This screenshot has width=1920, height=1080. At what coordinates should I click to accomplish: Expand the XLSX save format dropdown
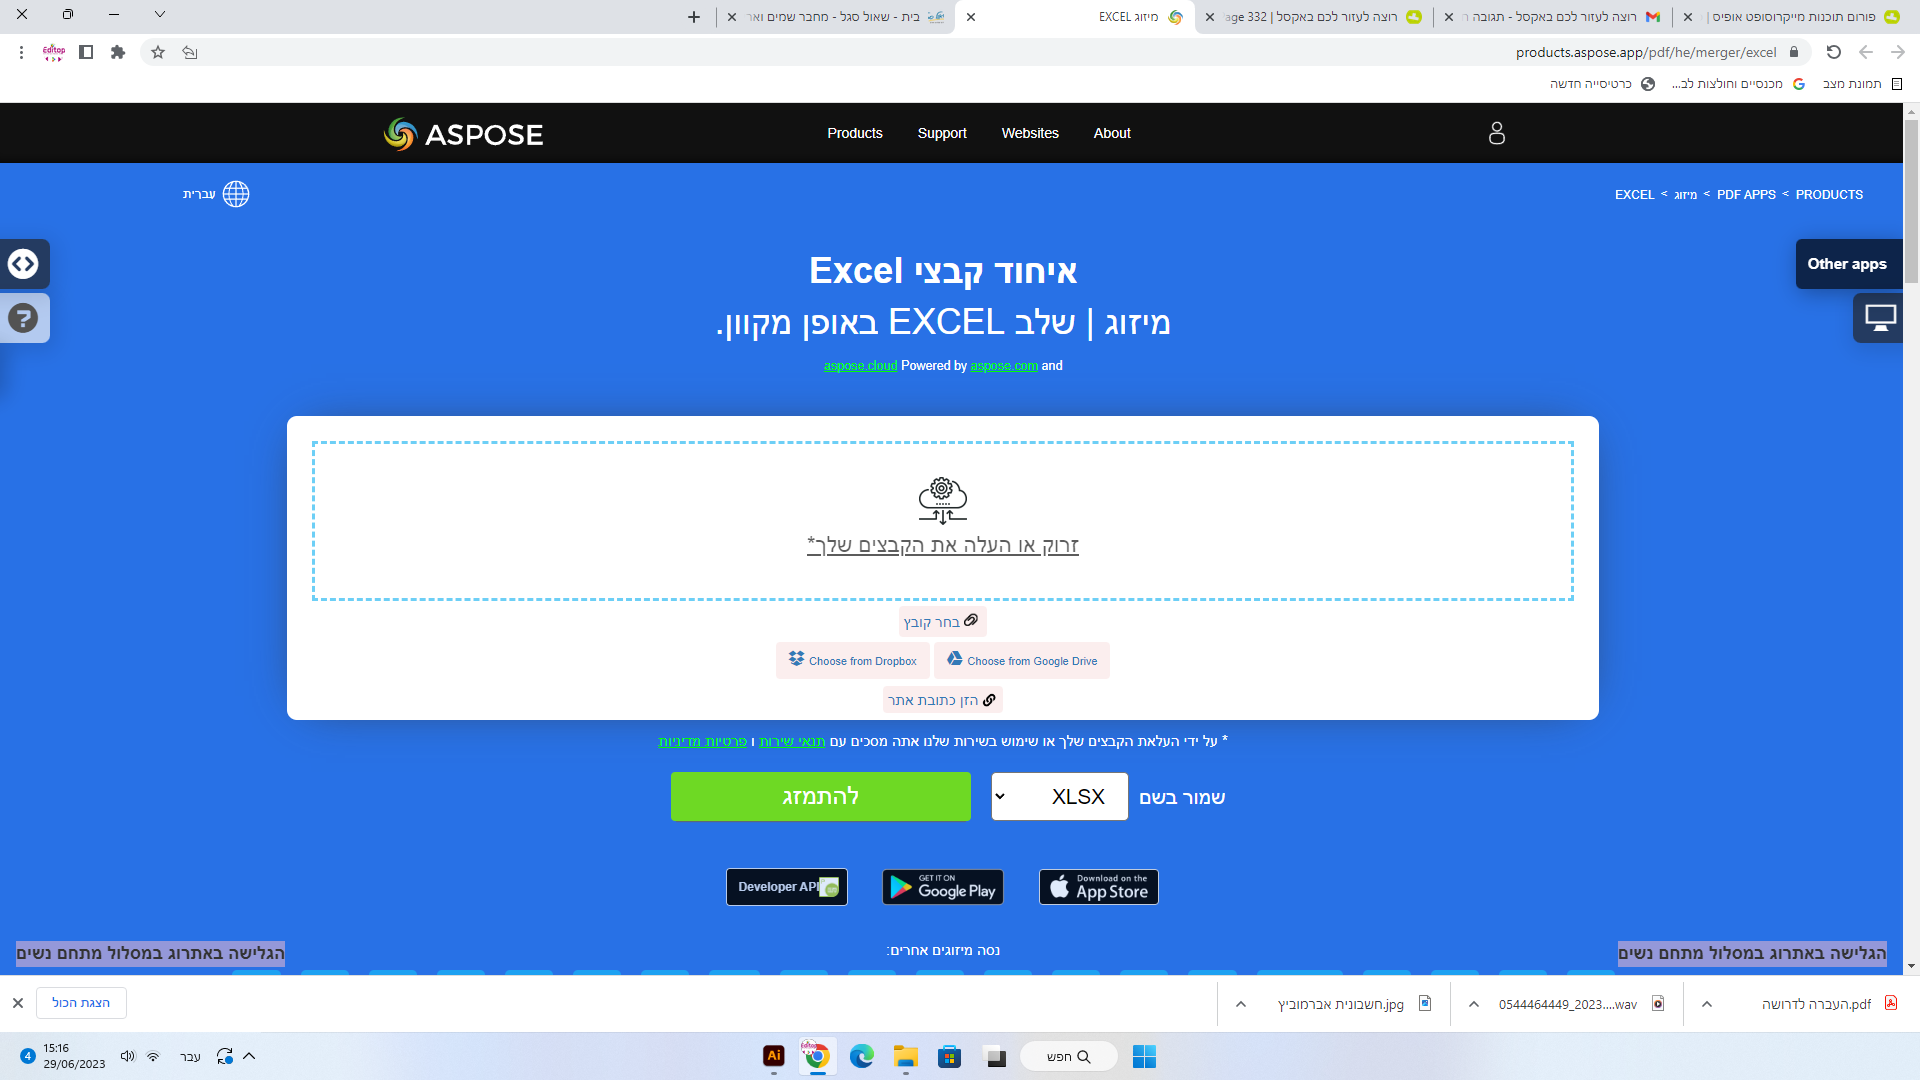[1059, 797]
